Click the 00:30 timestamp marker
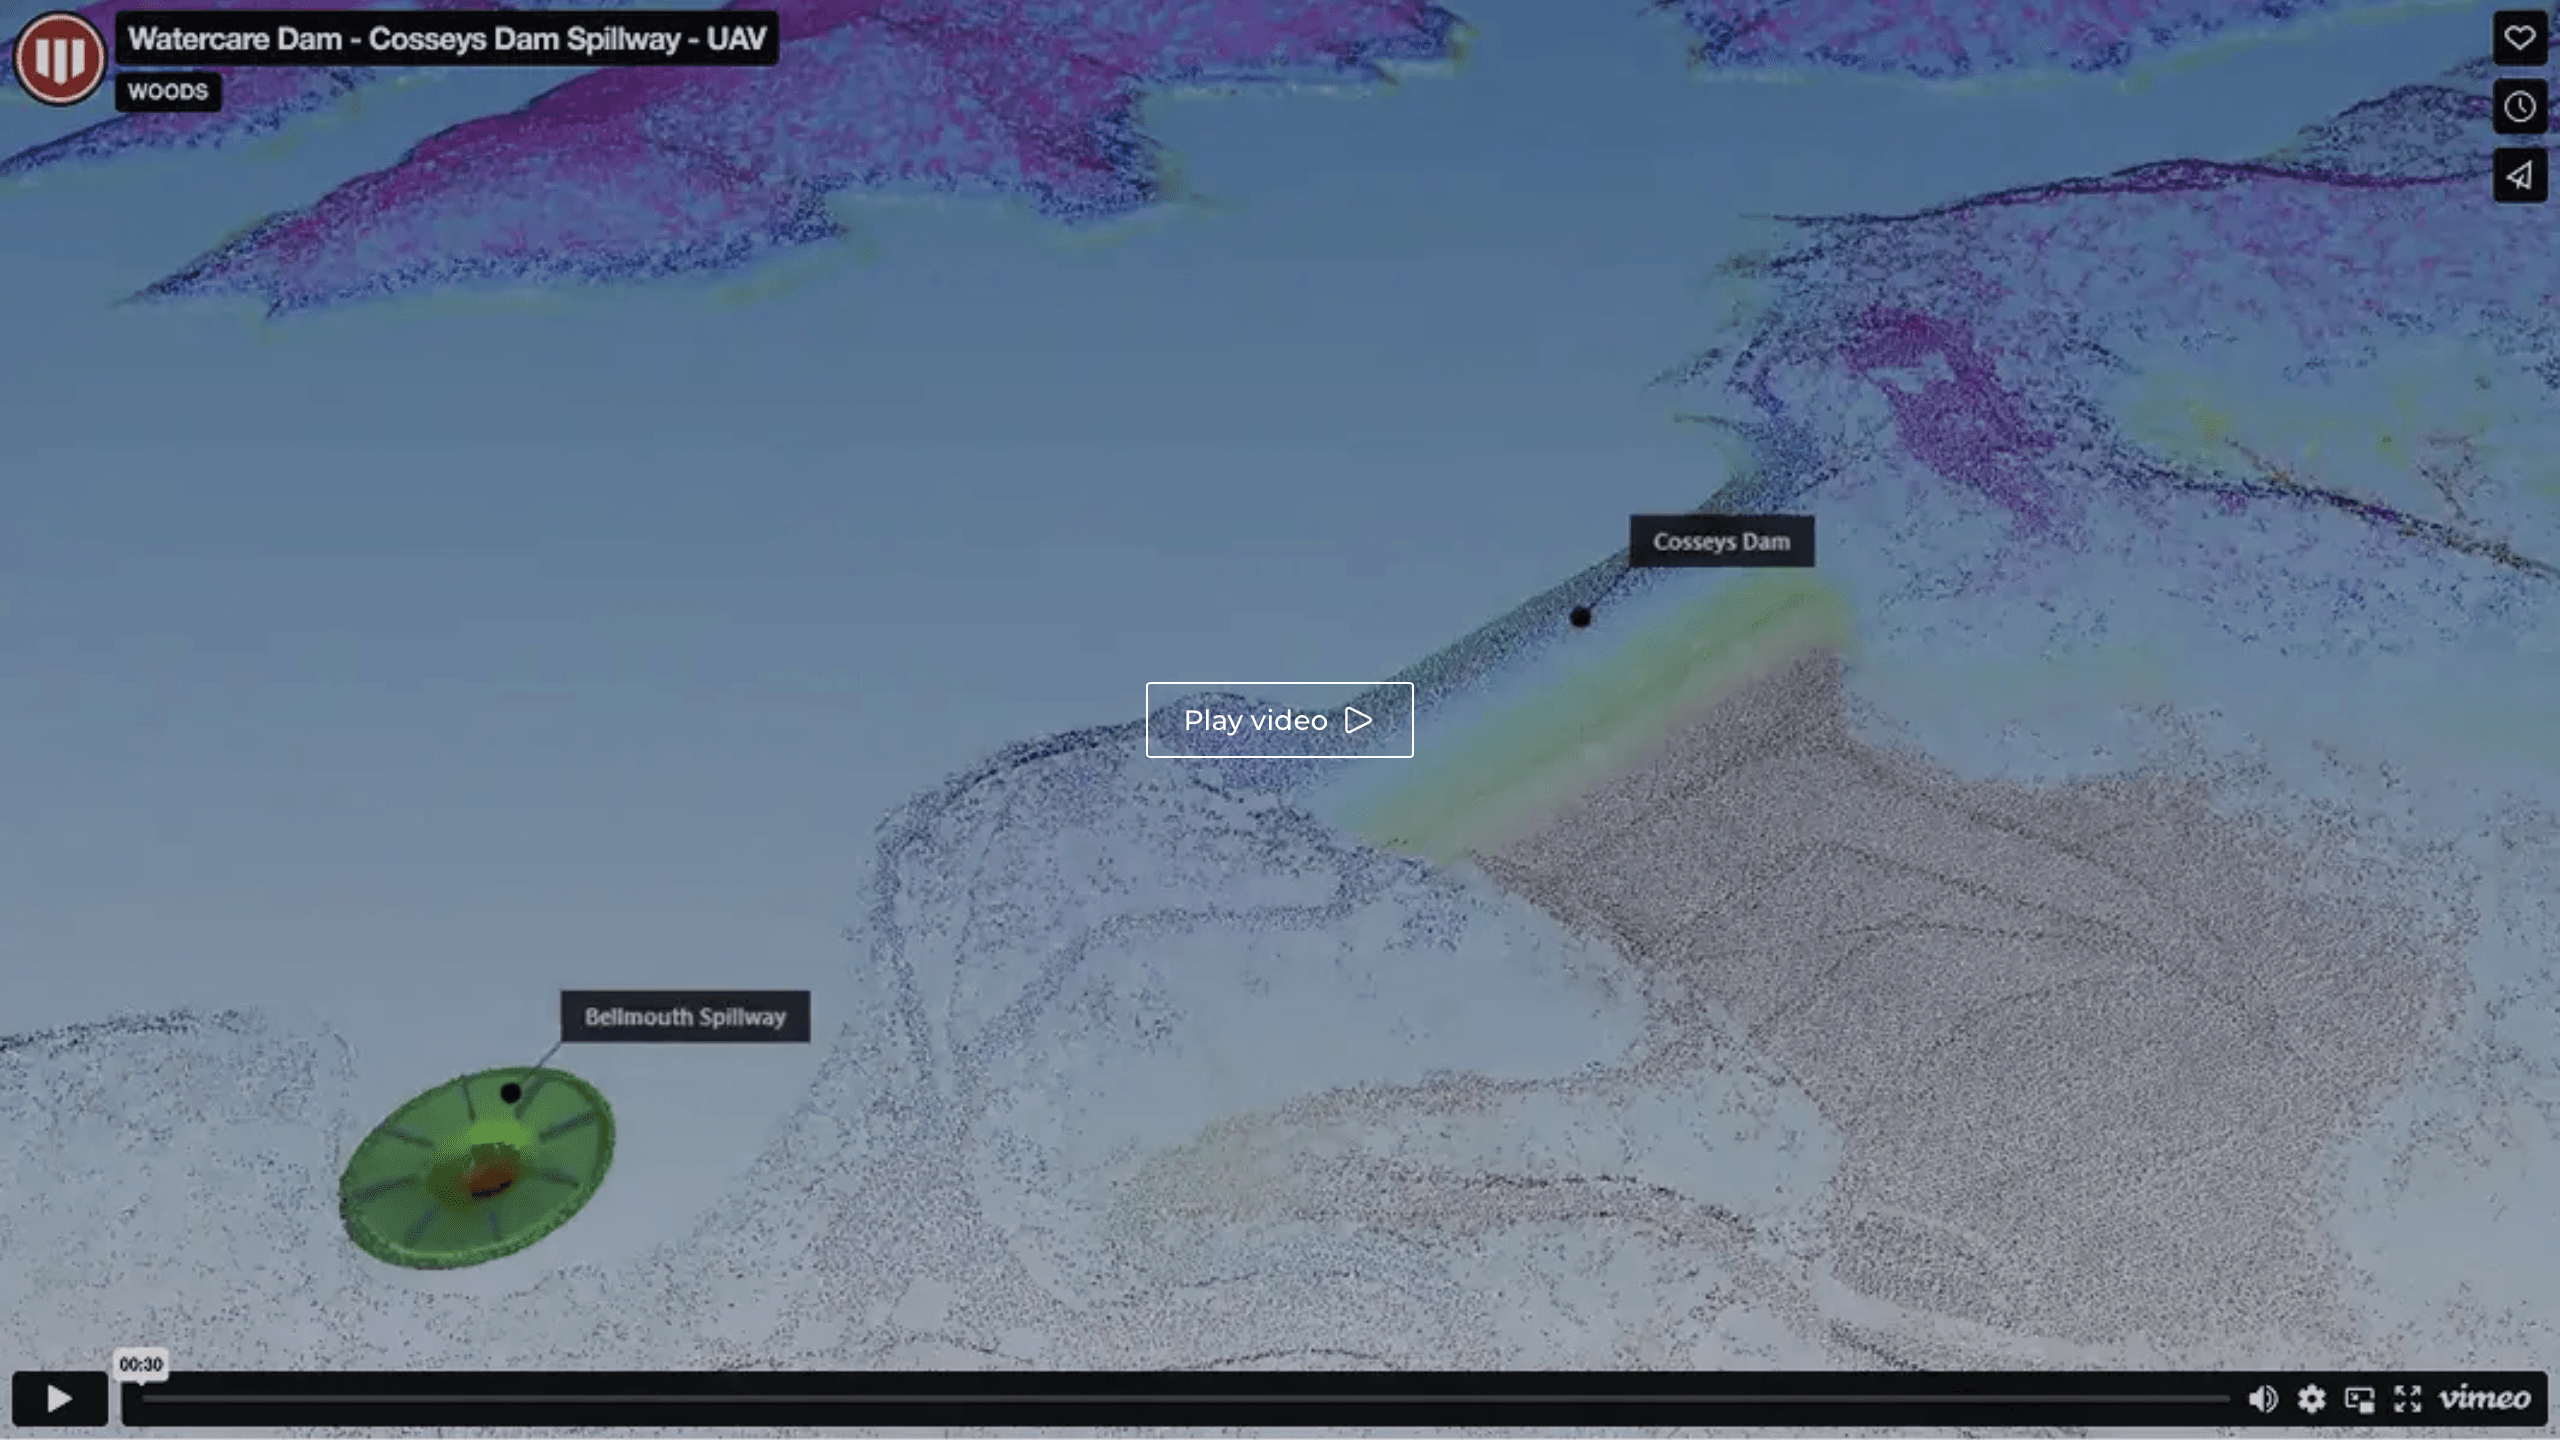2560x1440 pixels. (x=141, y=1364)
